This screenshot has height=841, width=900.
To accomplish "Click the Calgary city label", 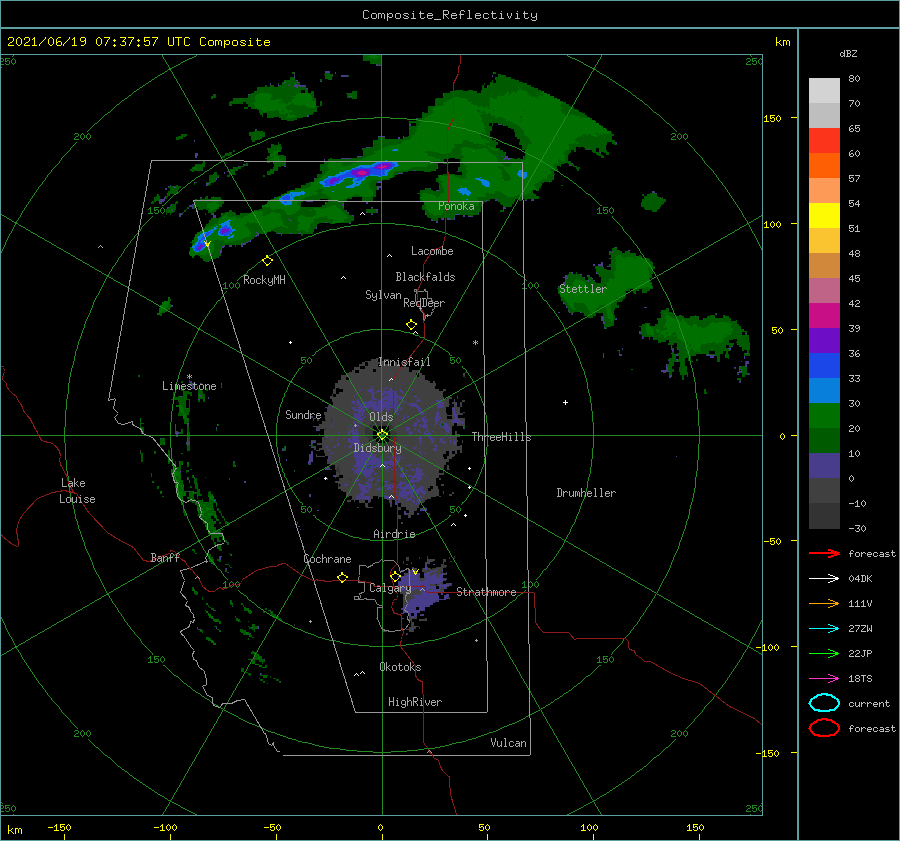I will 390,588.
